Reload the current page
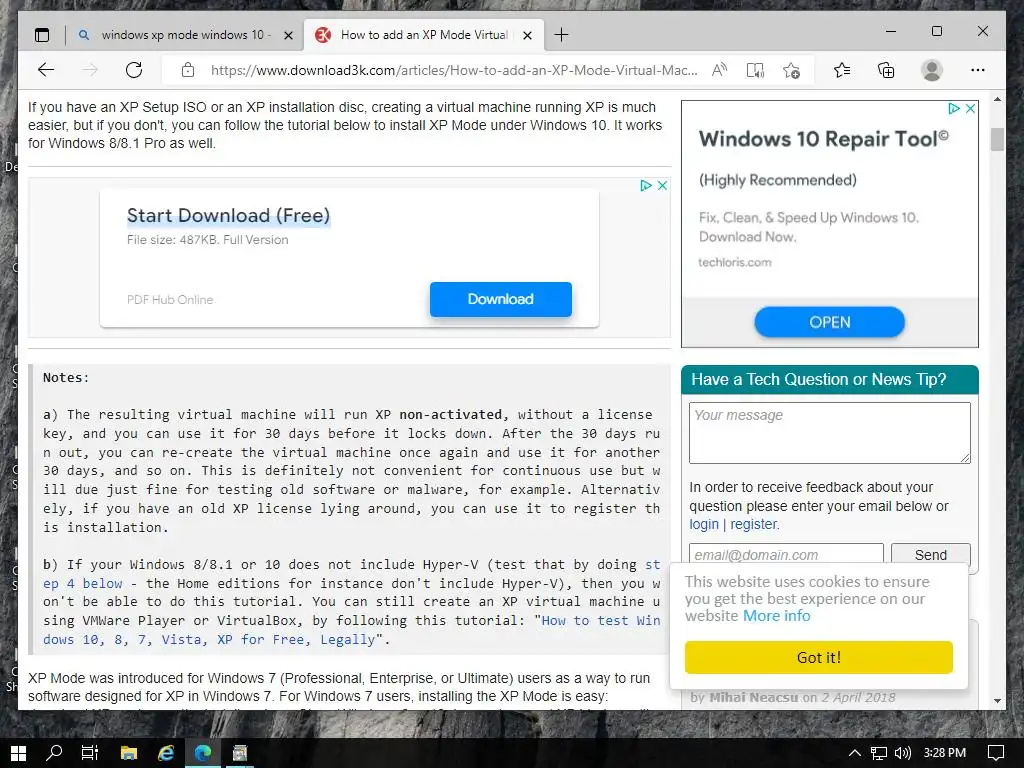This screenshot has height=768, width=1024. 134,70
